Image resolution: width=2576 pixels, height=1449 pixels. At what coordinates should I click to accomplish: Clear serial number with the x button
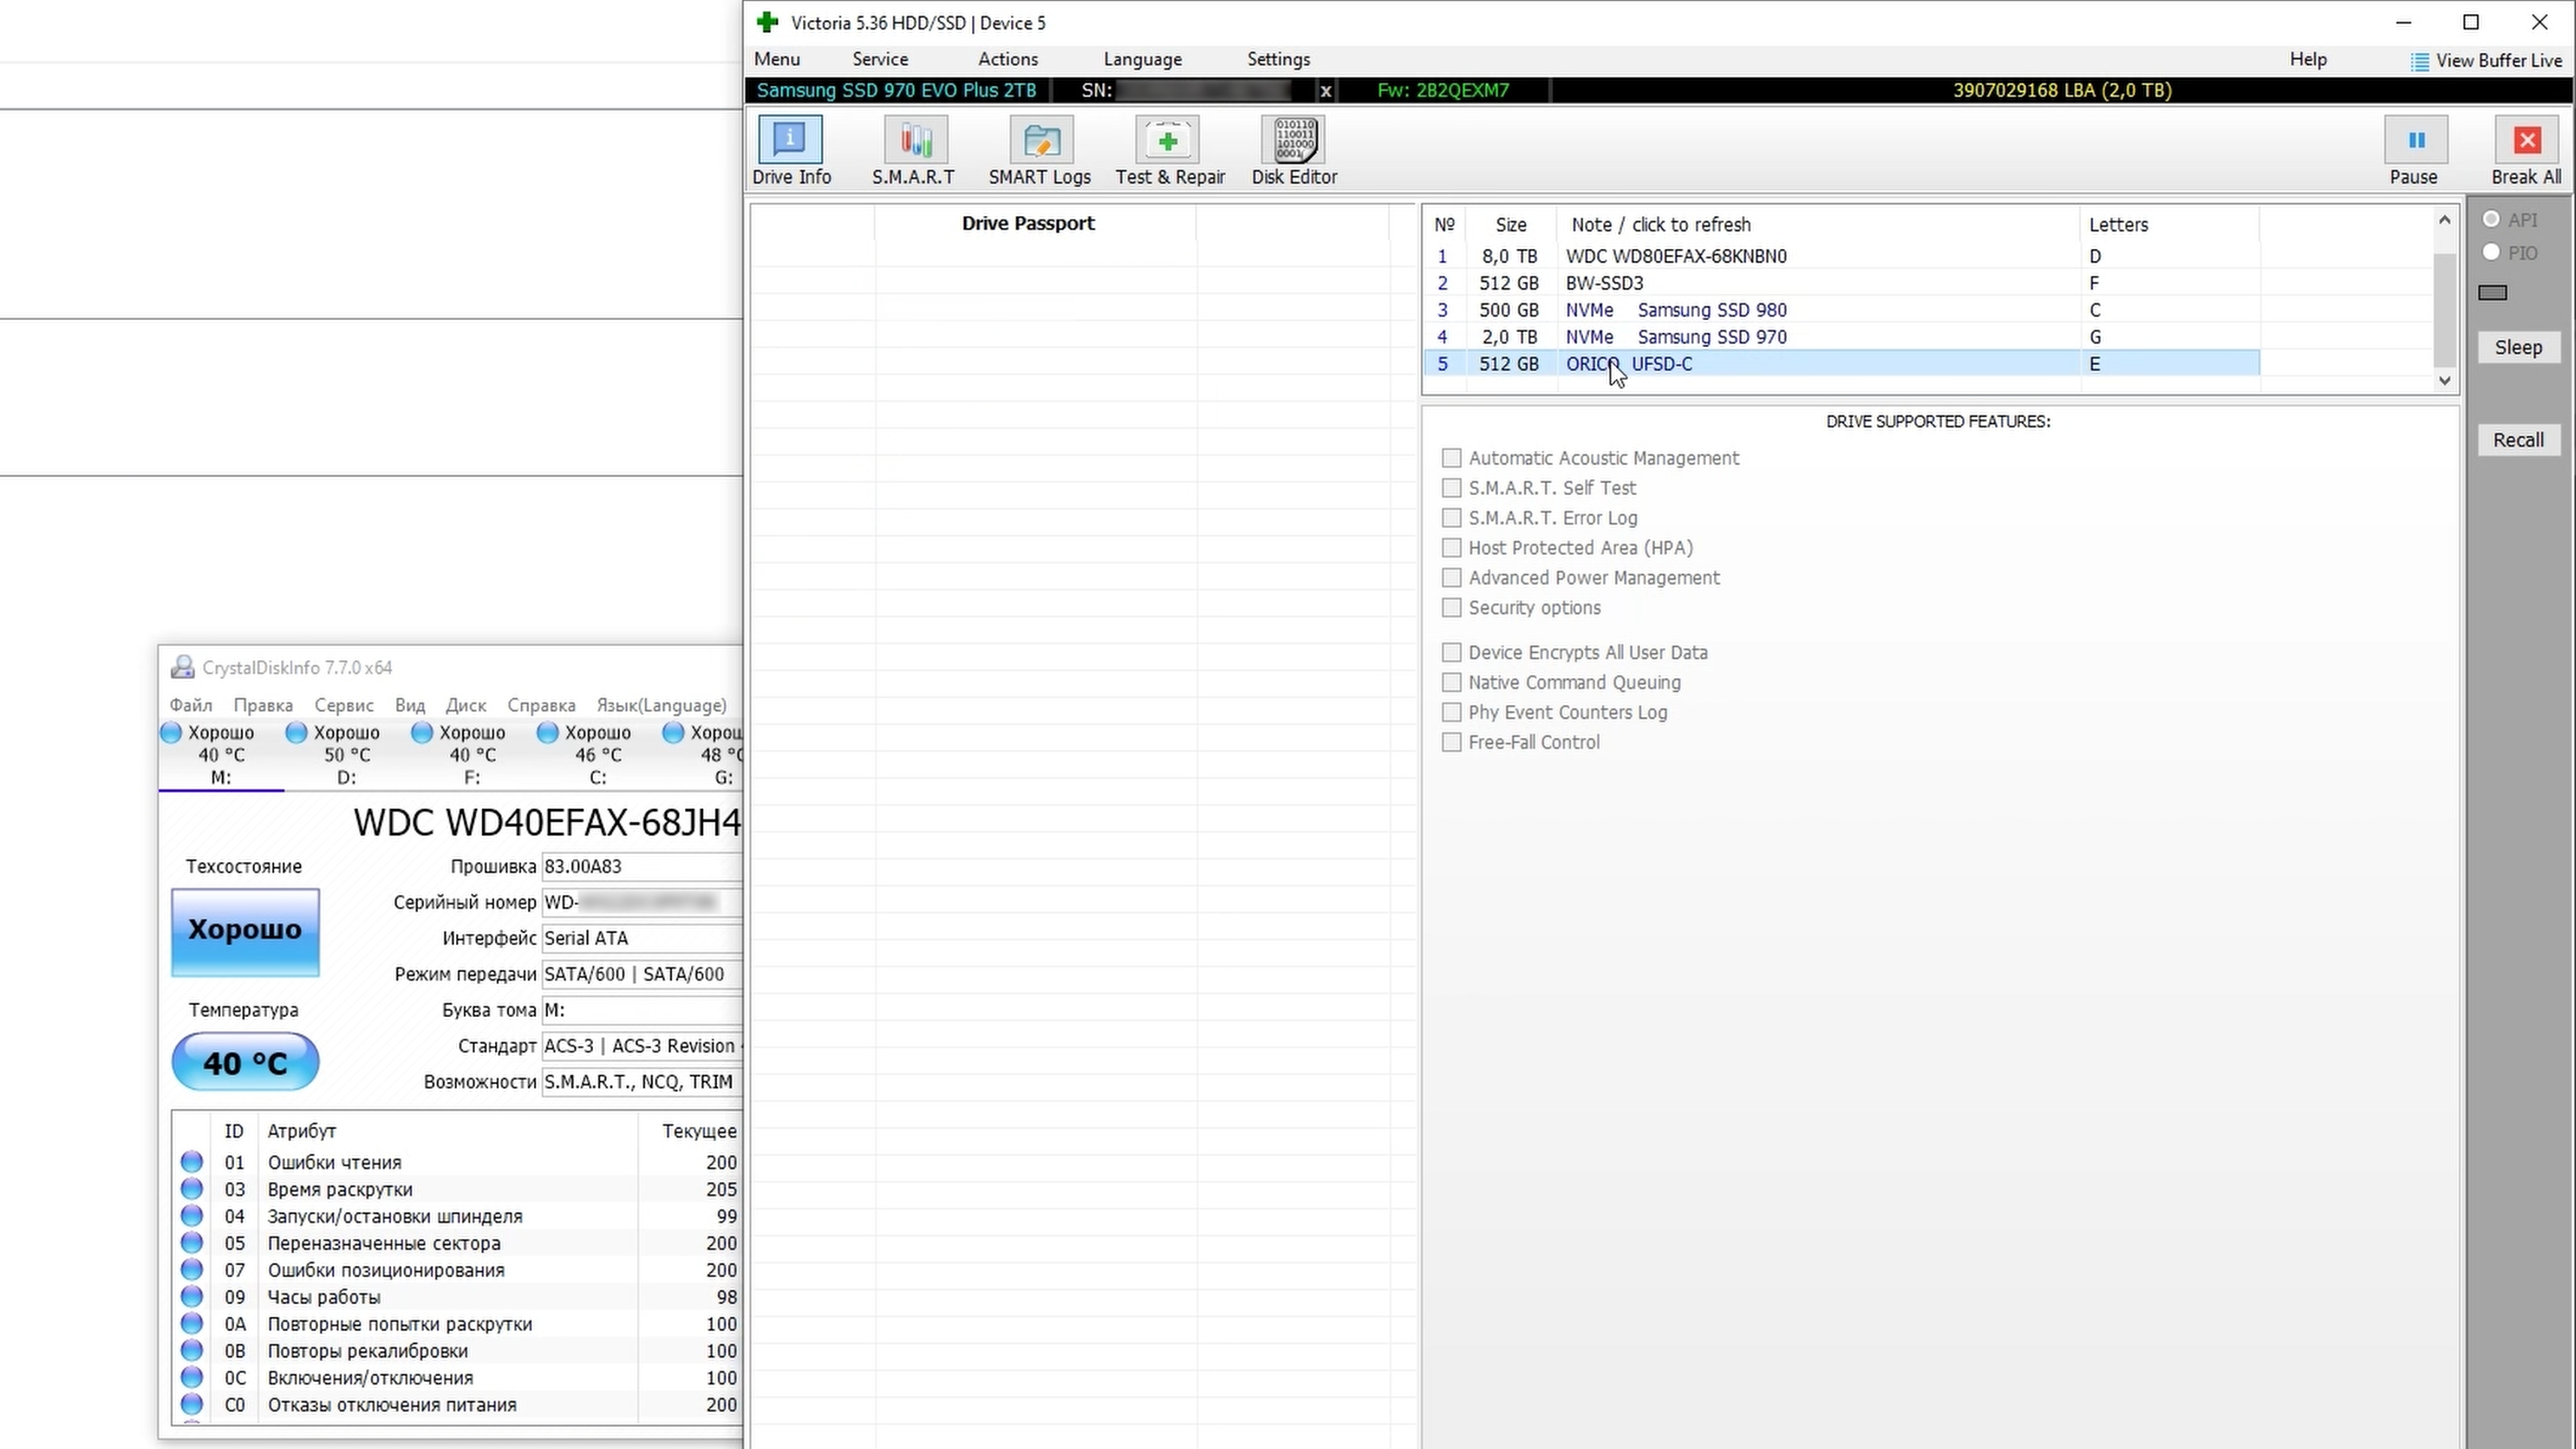point(1326,91)
